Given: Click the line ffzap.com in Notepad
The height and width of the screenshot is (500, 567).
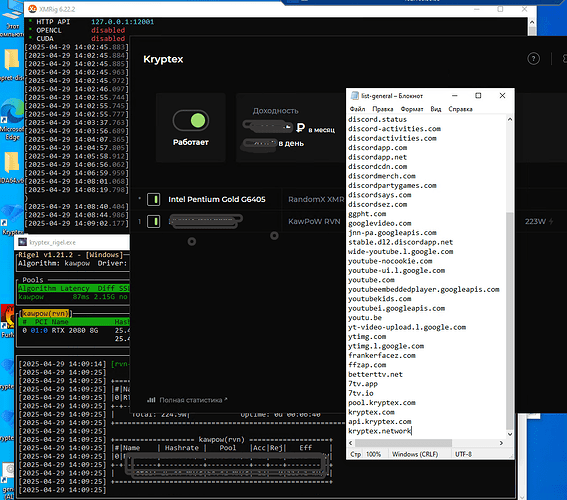Looking at the screenshot, I should (367, 365).
